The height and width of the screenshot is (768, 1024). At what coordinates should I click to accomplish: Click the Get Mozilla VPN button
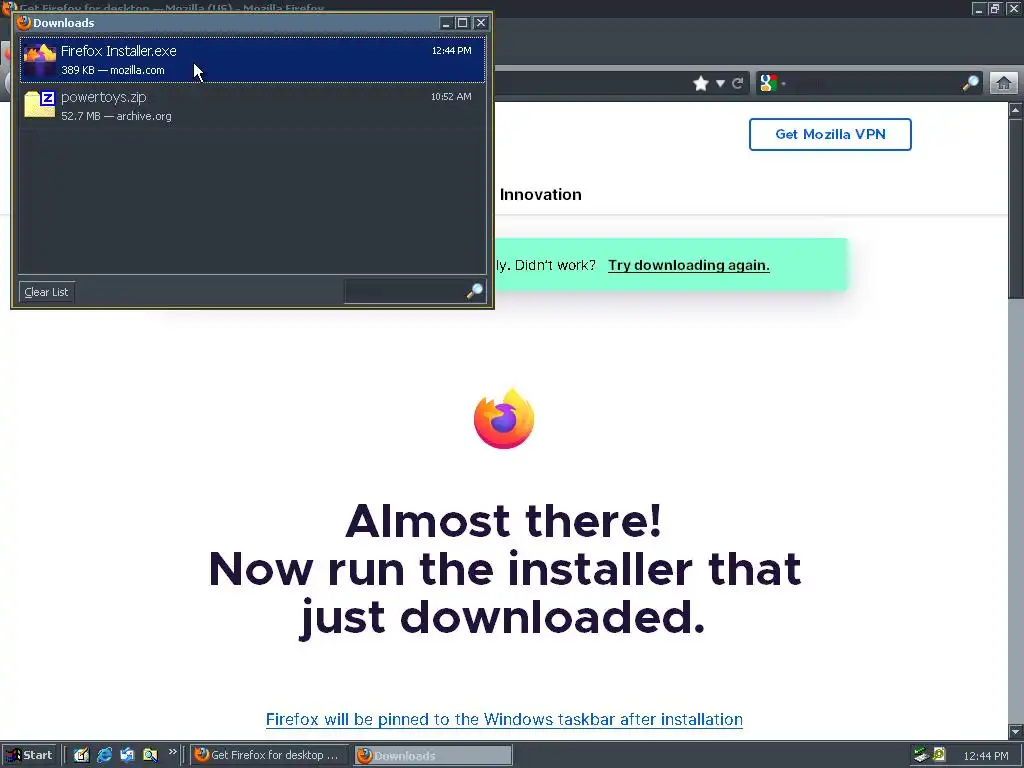tap(830, 135)
